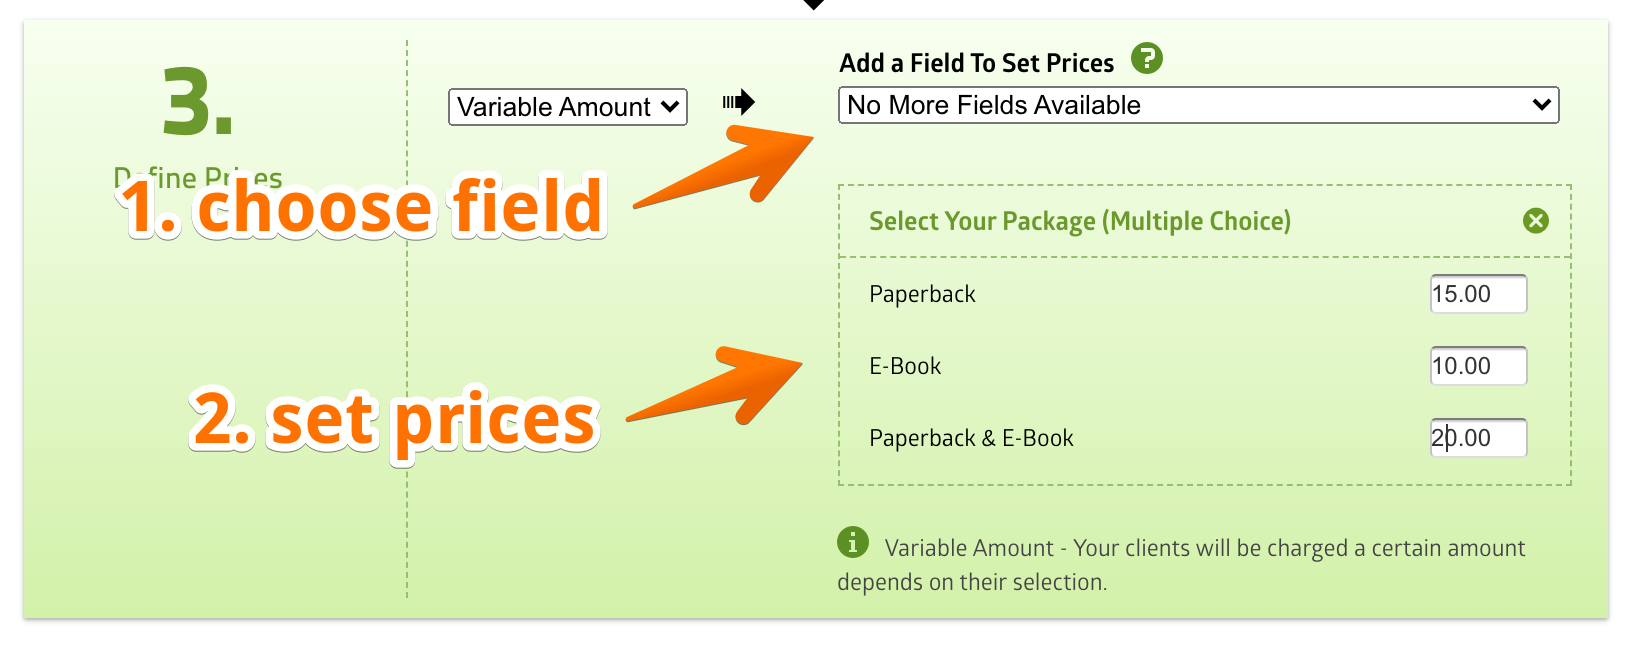Viewport: 1638px width, 648px height.
Task: Click the Paperback & E-Book label
Action: pos(971,438)
